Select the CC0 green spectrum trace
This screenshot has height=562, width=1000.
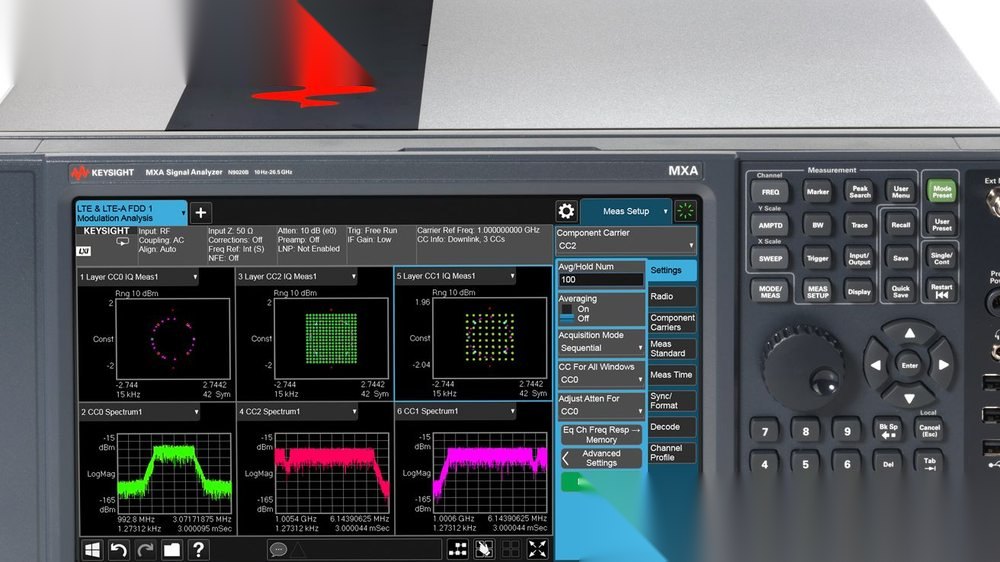(x=175, y=473)
